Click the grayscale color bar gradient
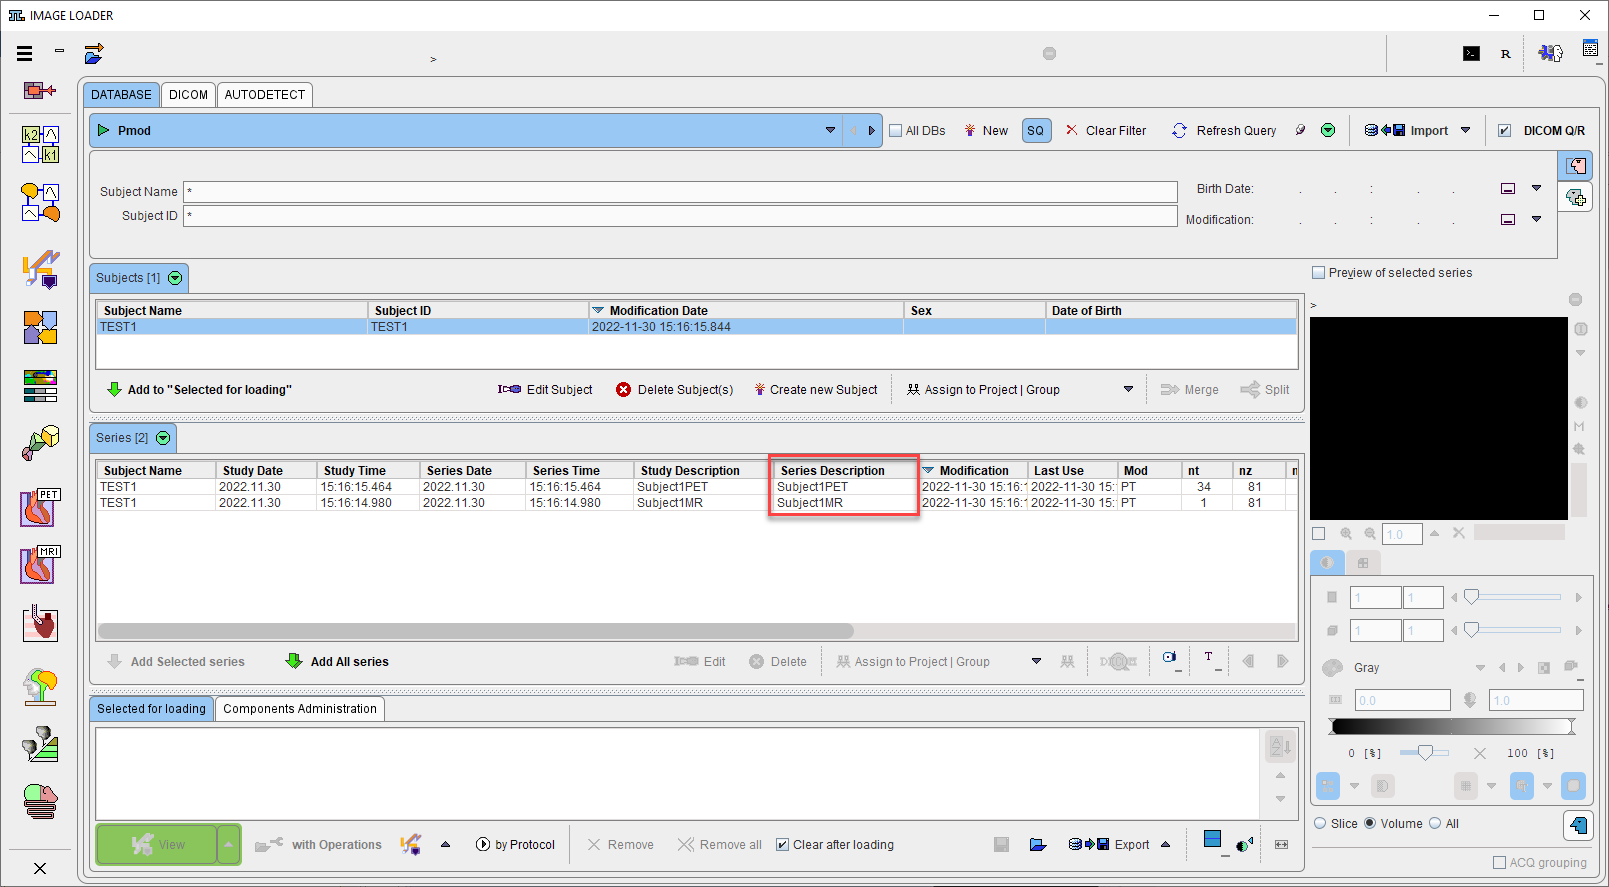1609x887 pixels. coord(1453,726)
